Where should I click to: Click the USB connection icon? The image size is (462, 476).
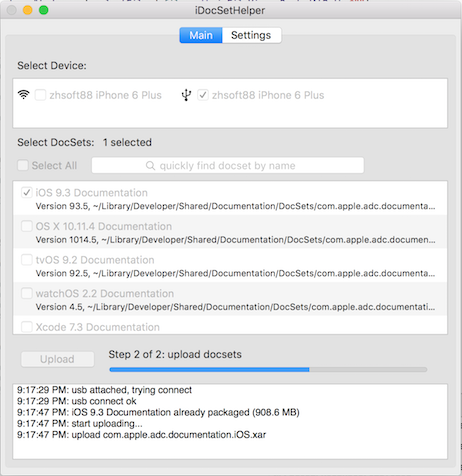tap(186, 95)
